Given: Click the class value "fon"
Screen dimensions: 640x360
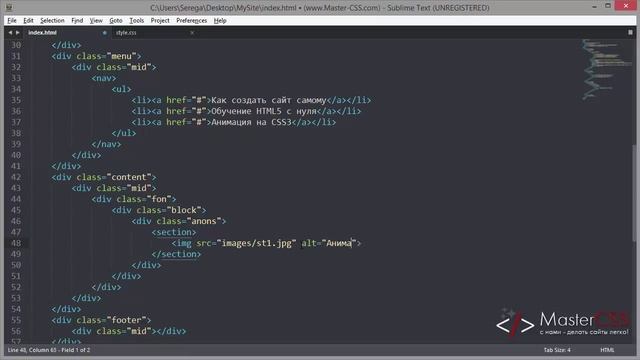Looking at the screenshot, I should pos(159,199).
